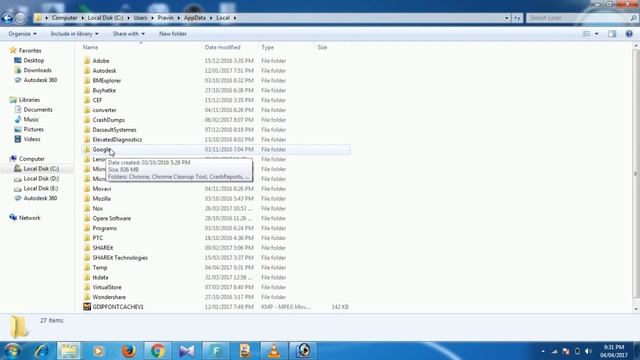Click Users in the breadcrumb path

click(x=140, y=18)
